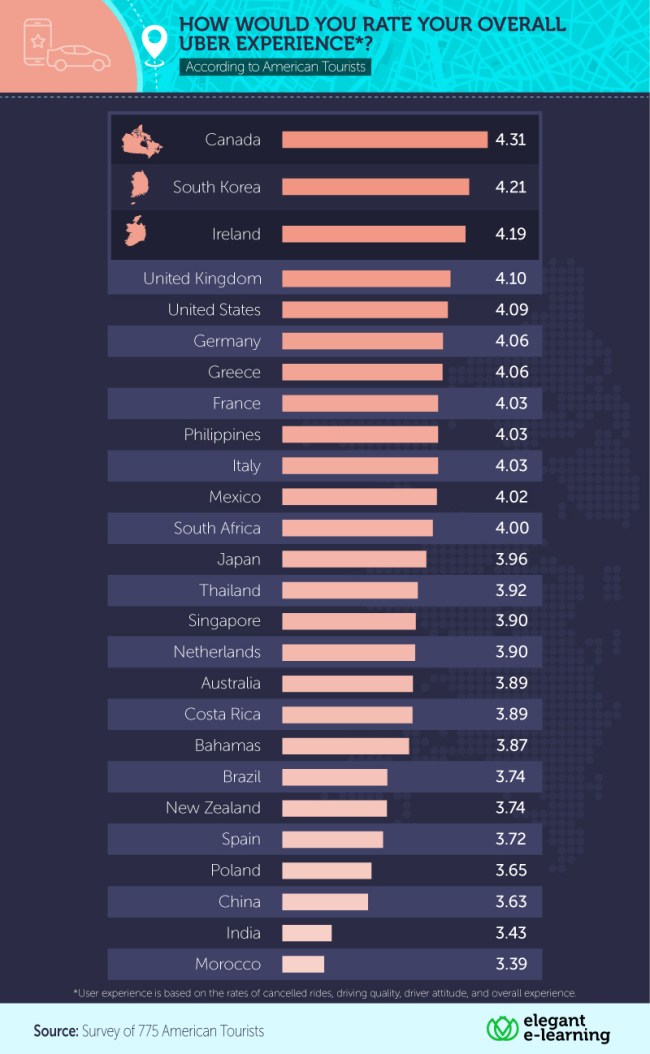Click the South Korea map icon

pos(140,188)
